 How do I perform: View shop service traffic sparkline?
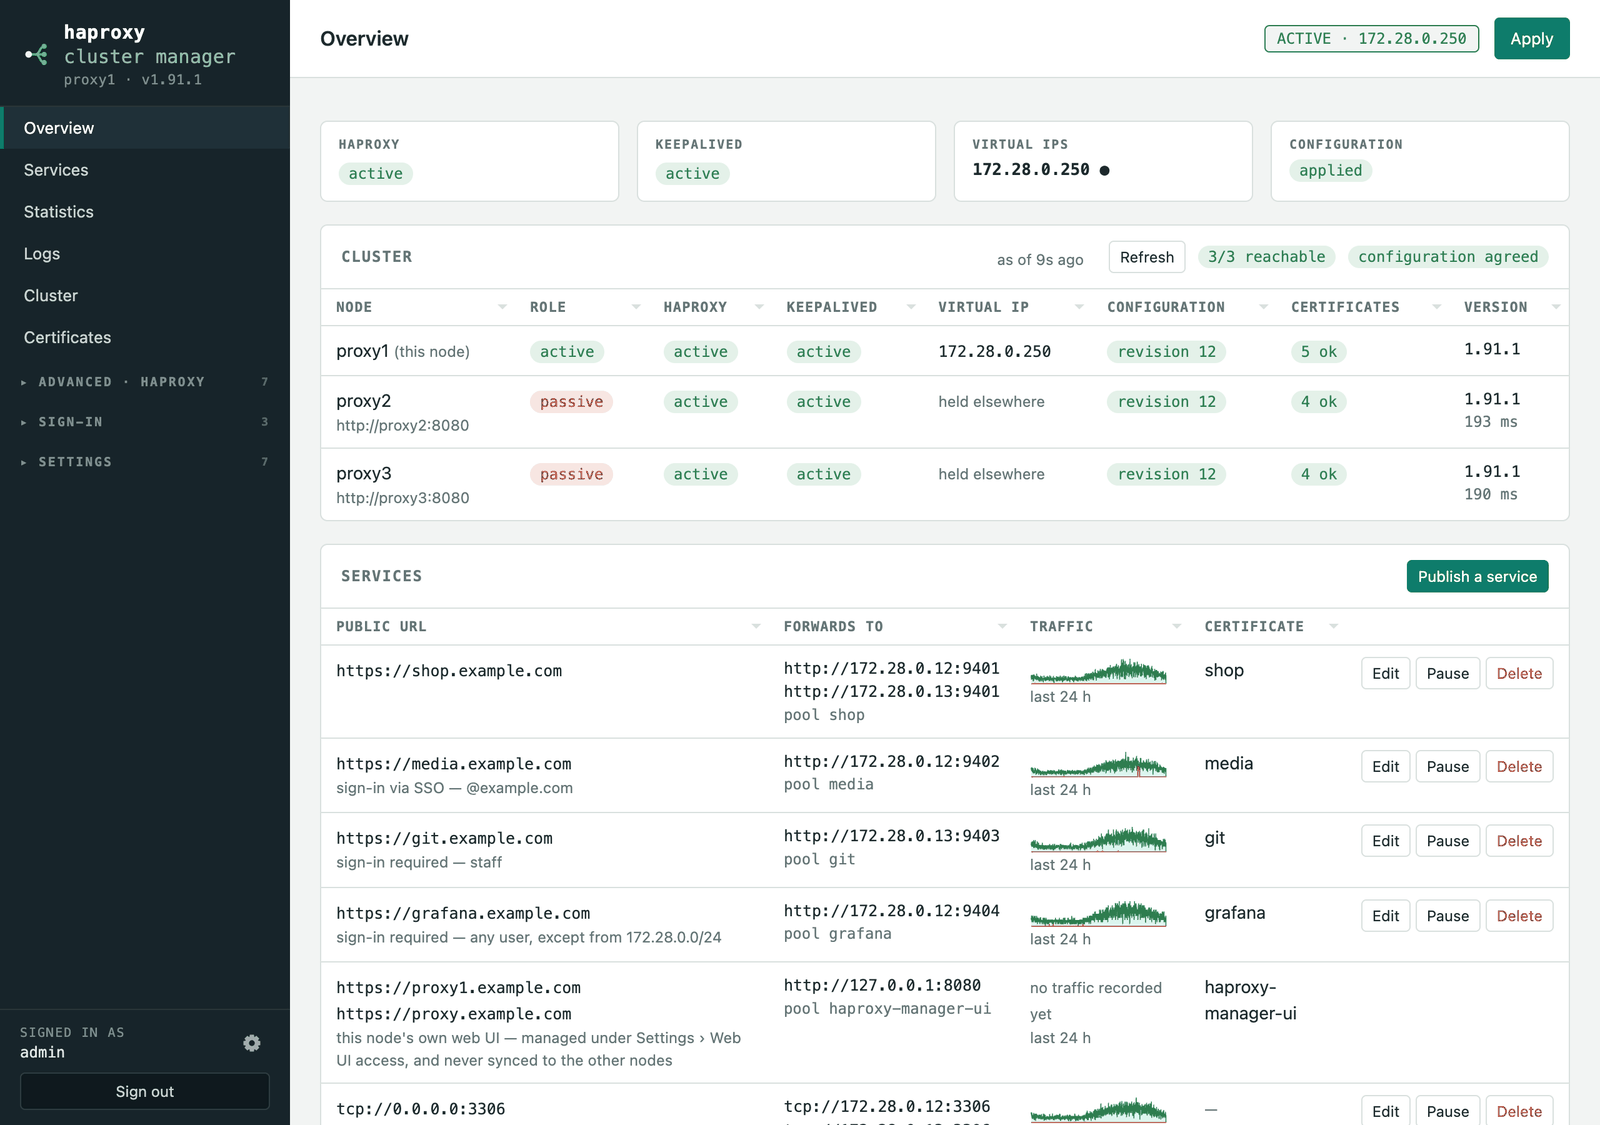click(x=1098, y=671)
